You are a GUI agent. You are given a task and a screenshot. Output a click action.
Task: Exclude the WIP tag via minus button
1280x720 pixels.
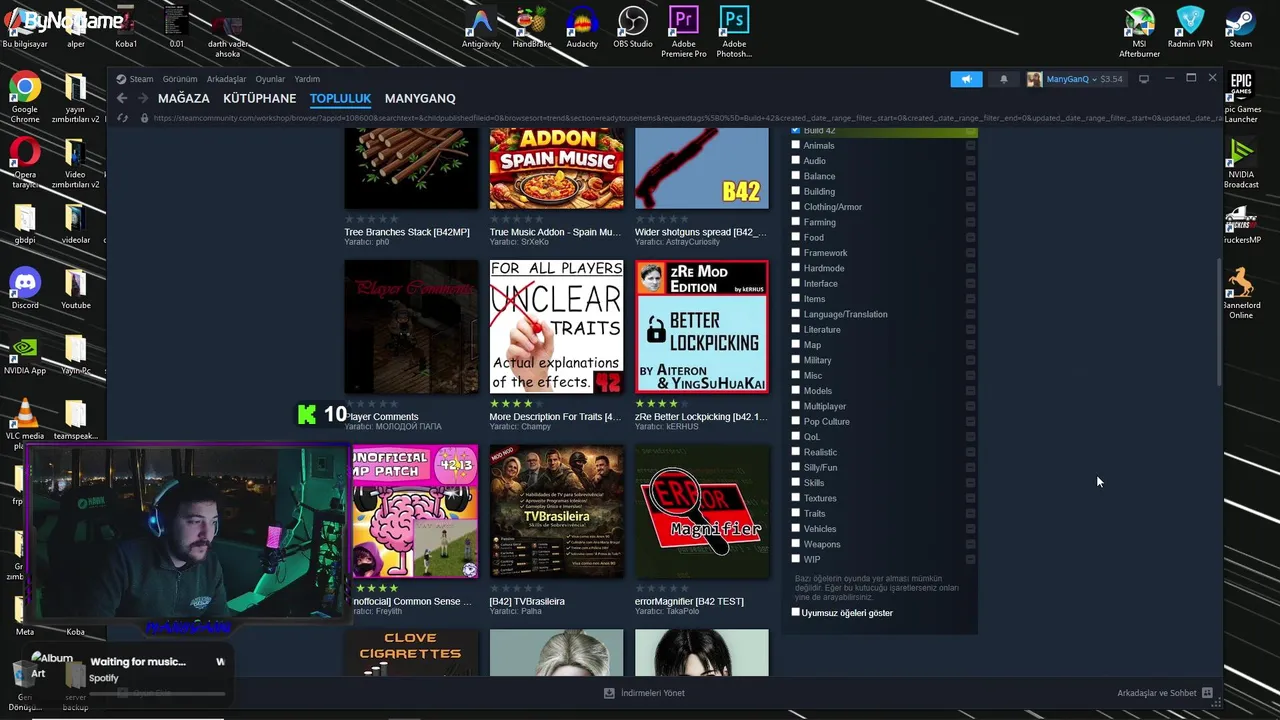(970, 559)
